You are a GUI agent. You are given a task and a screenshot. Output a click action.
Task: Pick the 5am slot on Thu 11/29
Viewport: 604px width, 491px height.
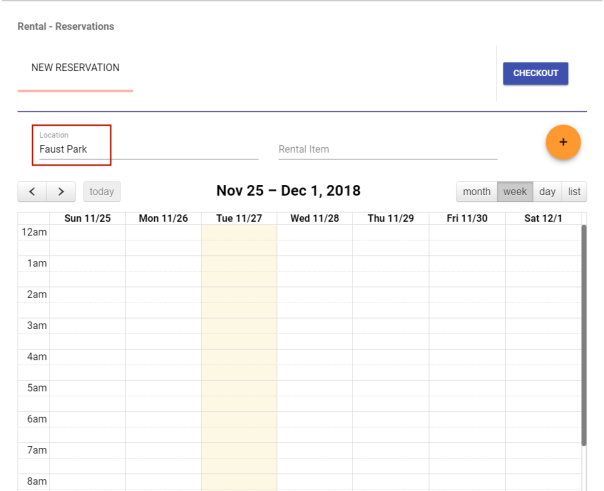tap(390, 388)
